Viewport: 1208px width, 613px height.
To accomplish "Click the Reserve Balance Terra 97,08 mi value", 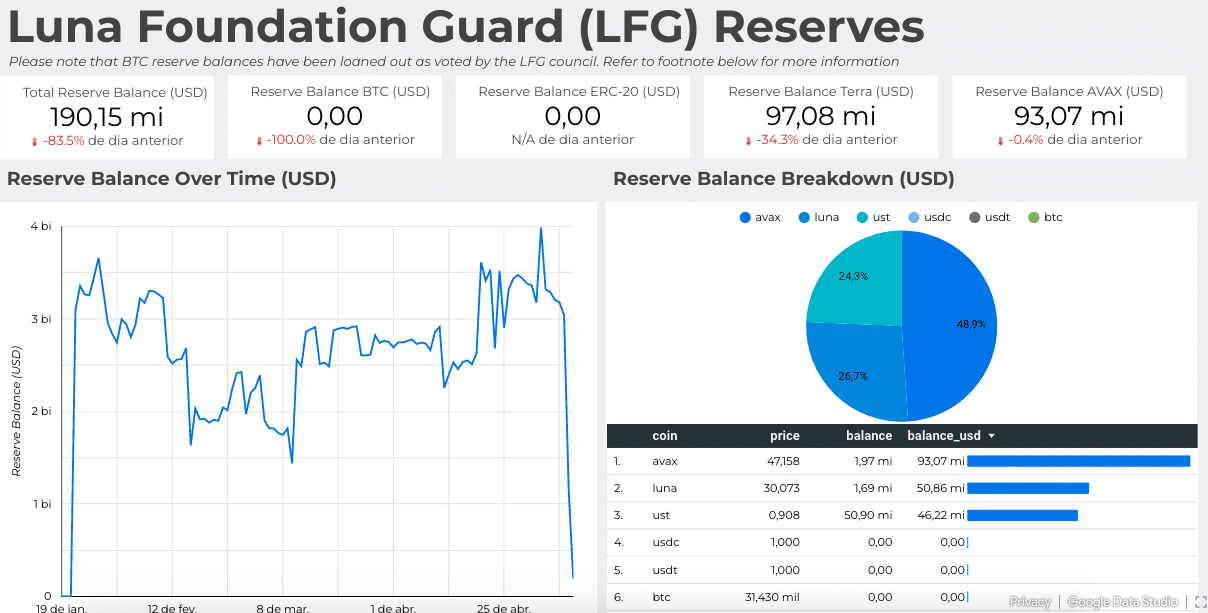I will pyautogui.click(x=821, y=117).
